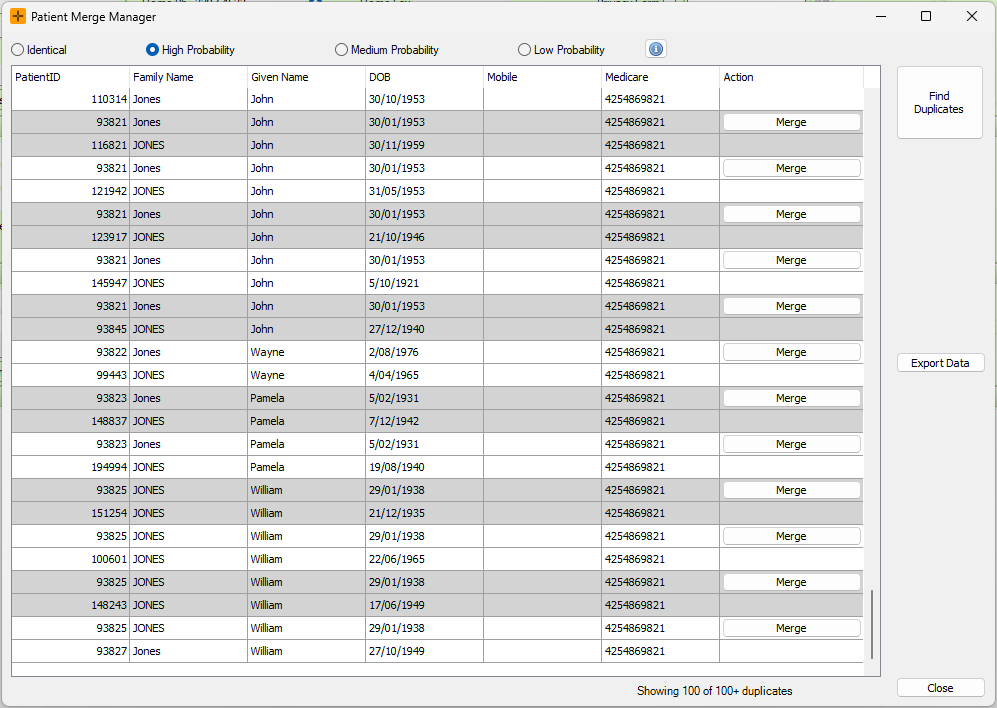Image resolution: width=997 pixels, height=708 pixels.
Task: Click the DOB column header
Action: click(x=424, y=77)
